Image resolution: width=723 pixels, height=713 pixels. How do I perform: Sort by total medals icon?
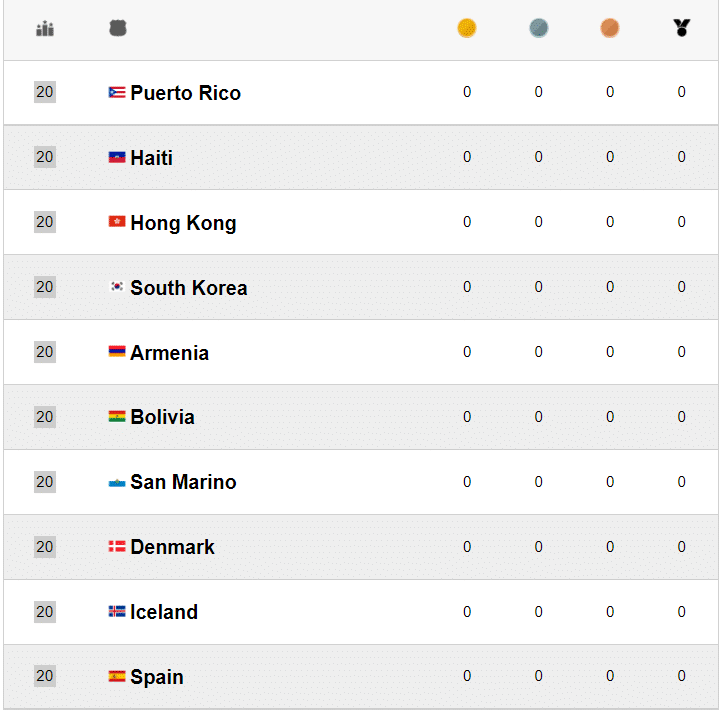[x=682, y=29]
